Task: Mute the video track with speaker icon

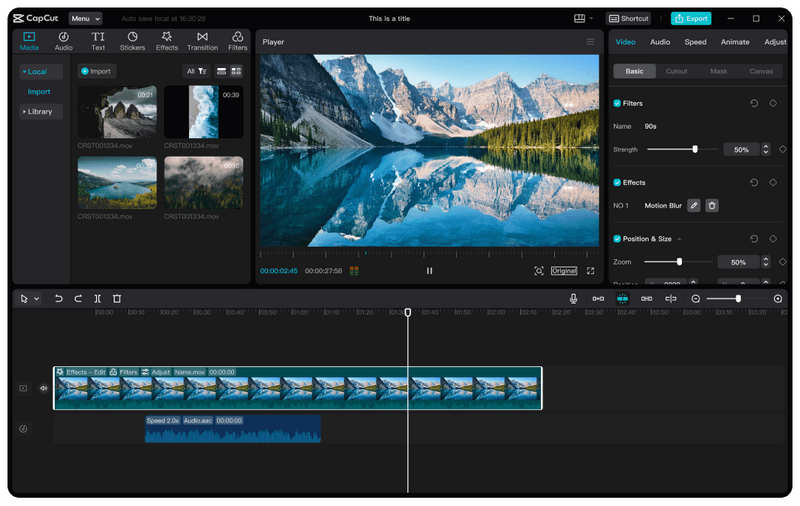Action: click(x=44, y=388)
